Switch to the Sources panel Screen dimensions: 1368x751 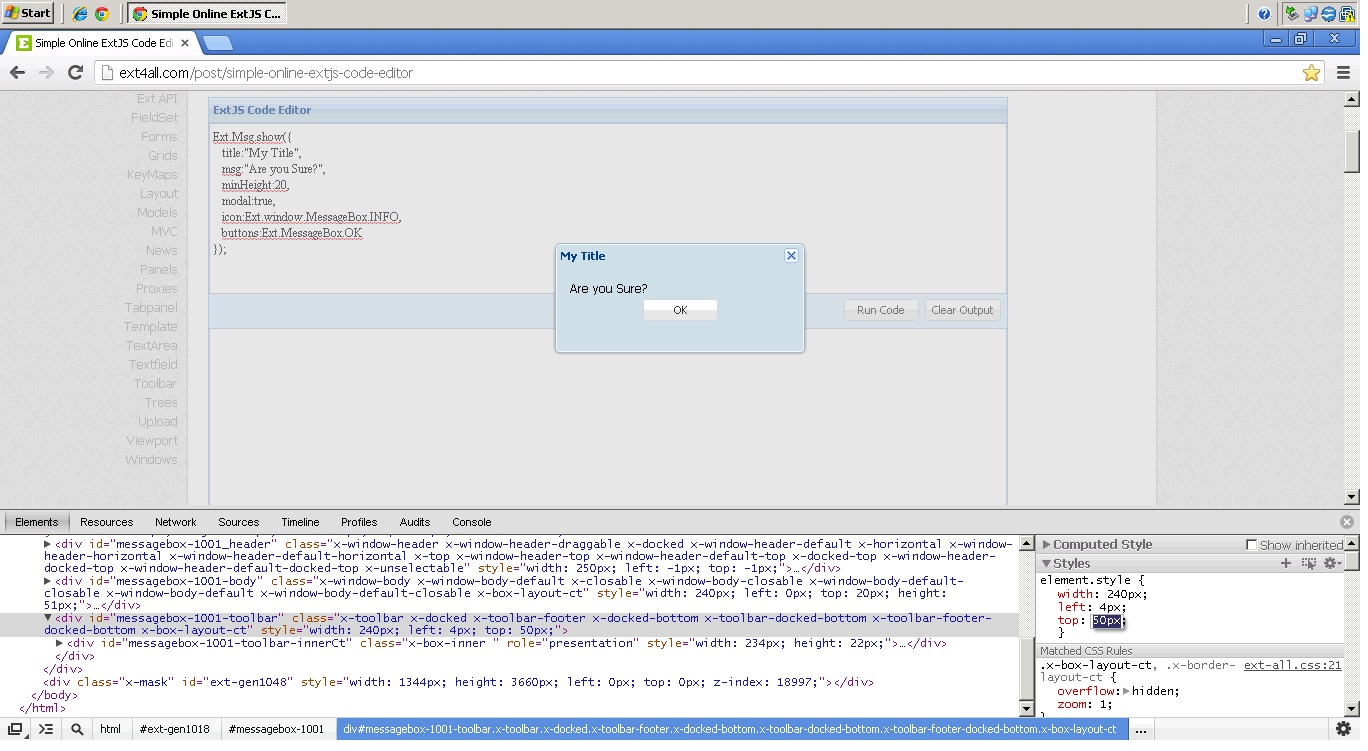click(x=239, y=522)
